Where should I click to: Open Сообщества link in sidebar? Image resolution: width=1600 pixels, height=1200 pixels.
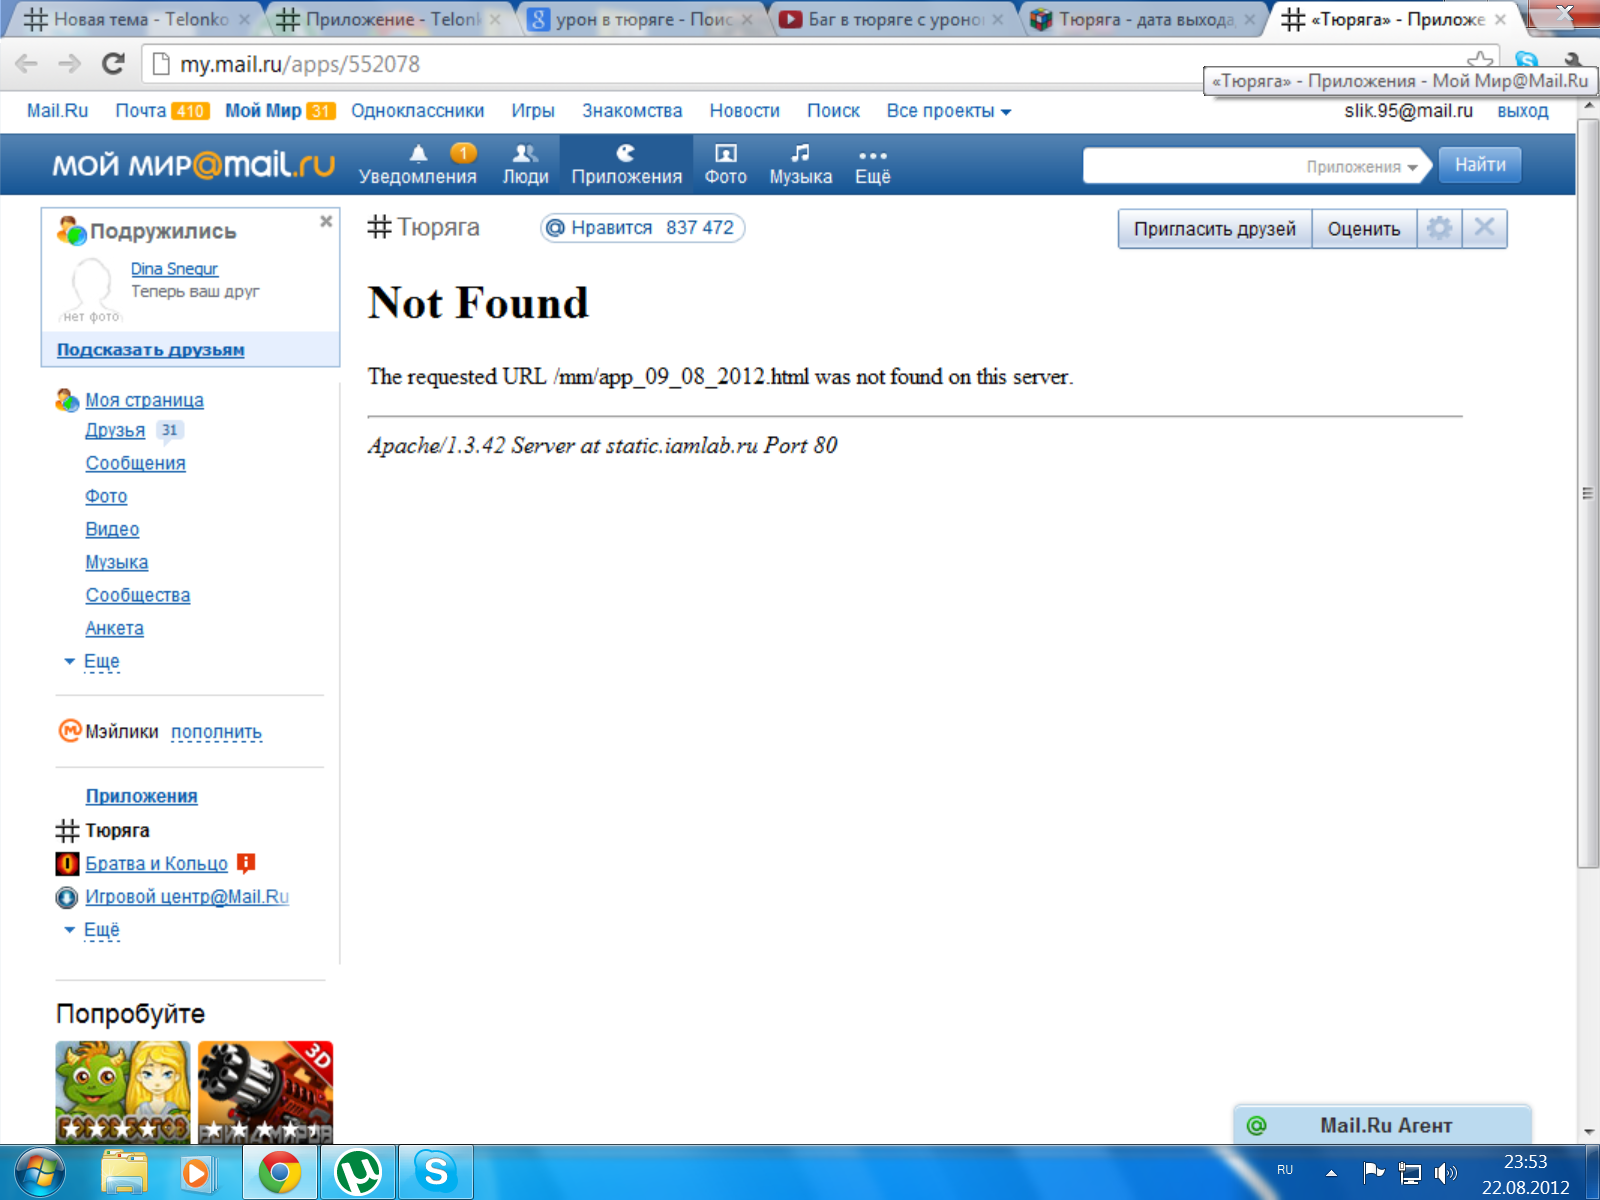pos(137,595)
